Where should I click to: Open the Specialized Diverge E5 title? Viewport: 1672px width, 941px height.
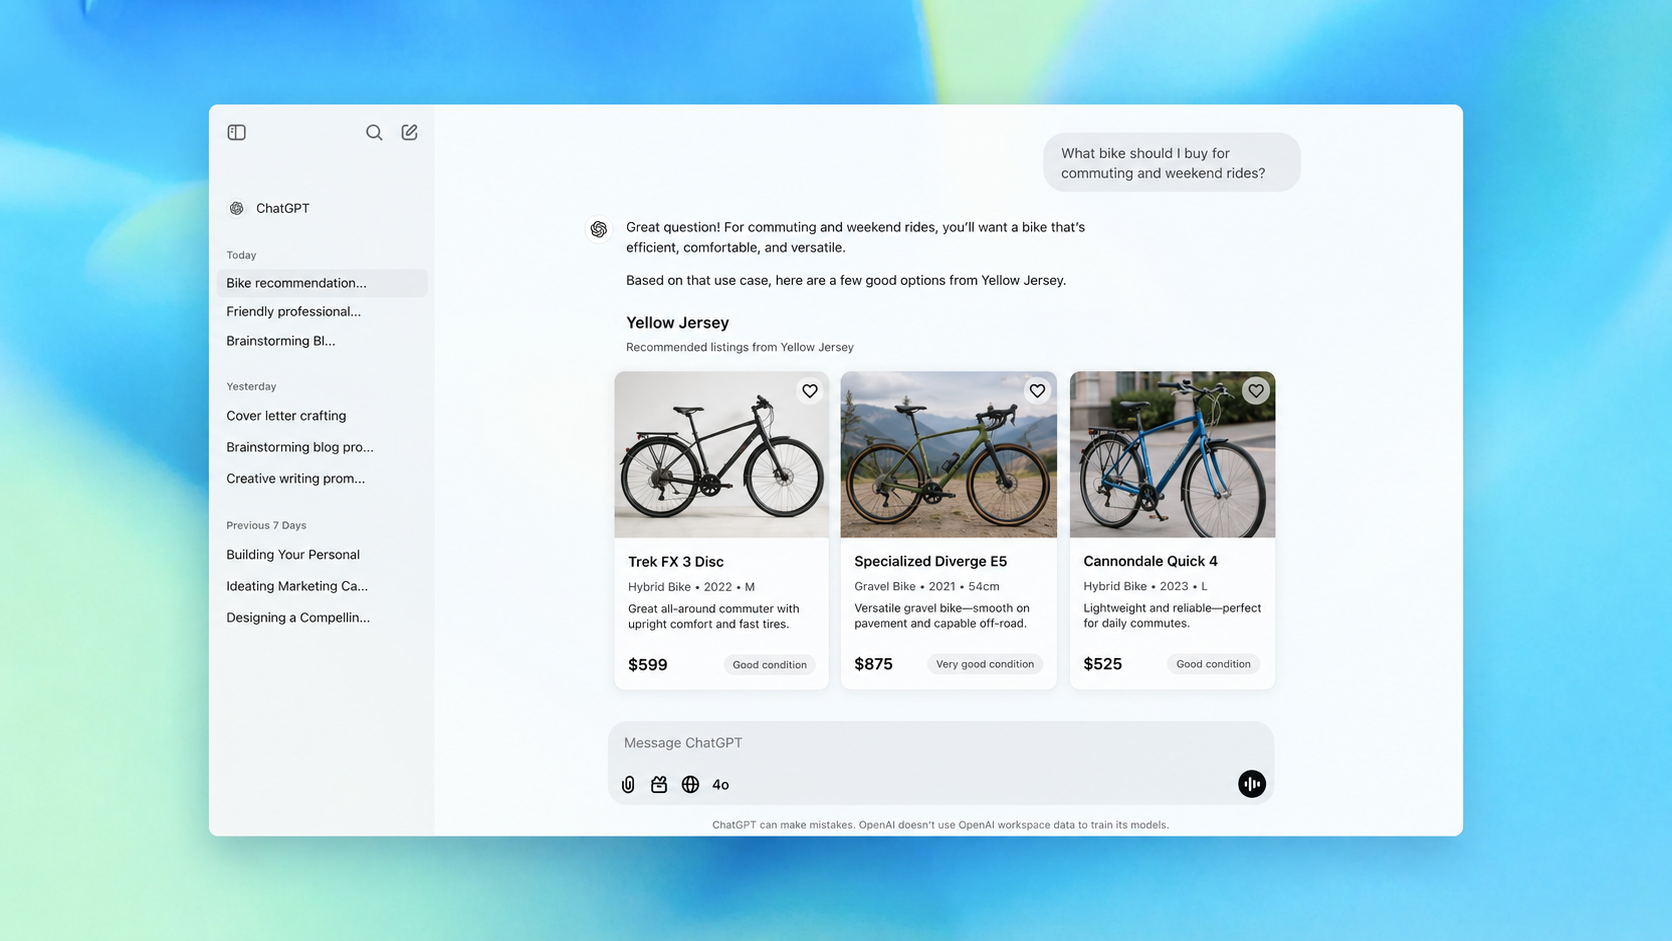click(x=930, y=562)
